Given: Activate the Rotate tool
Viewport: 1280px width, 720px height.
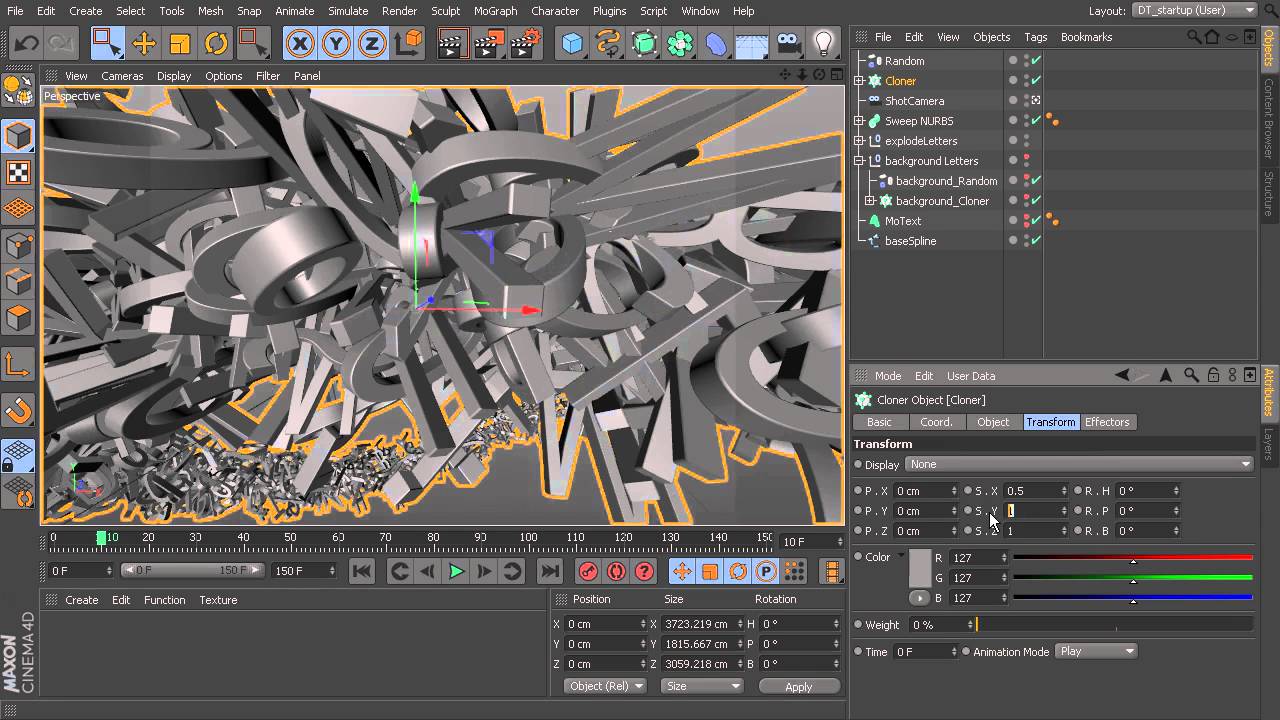Looking at the screenshot, I should coord(216,44).
